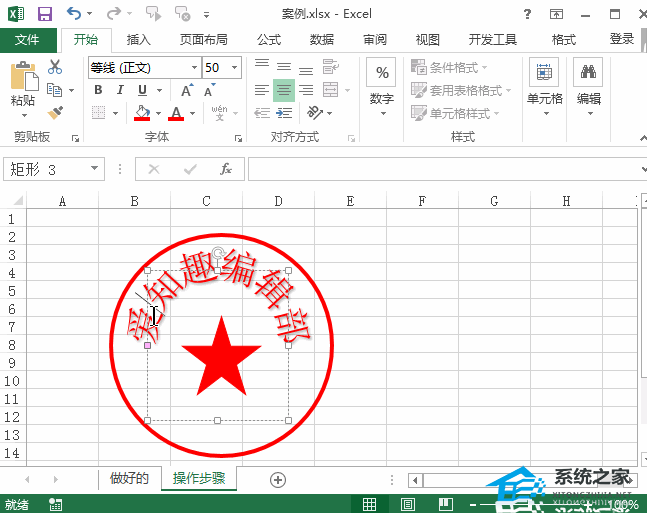Click the Cut scissors icon

pyautogui.click(x=55, y=67)
